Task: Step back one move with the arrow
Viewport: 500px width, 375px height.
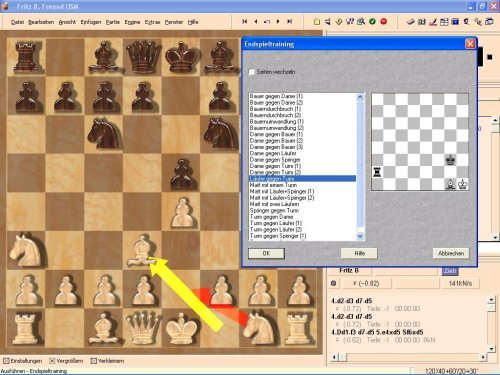Action: (x=256, y=21)
